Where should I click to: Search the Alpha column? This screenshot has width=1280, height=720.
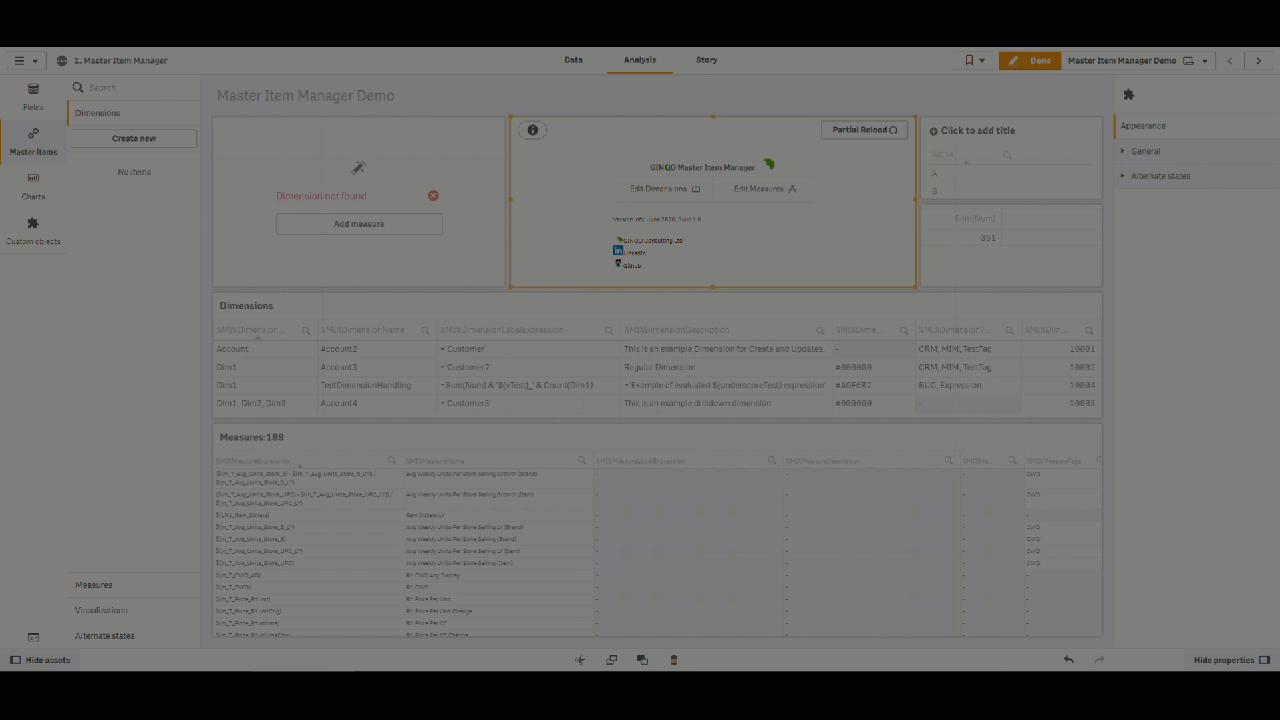pyautogui.click(x=1007, y=155)
